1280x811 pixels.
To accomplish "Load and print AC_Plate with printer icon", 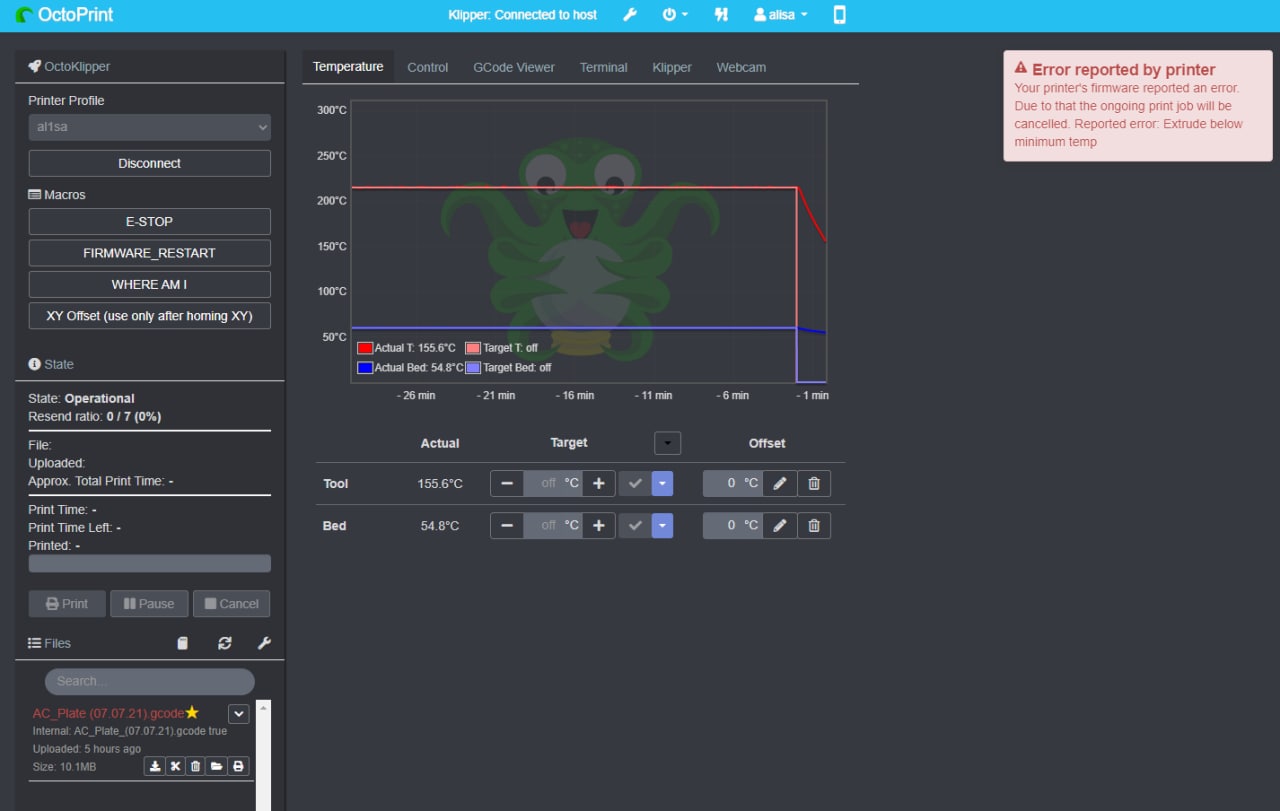I will point(238,766).
